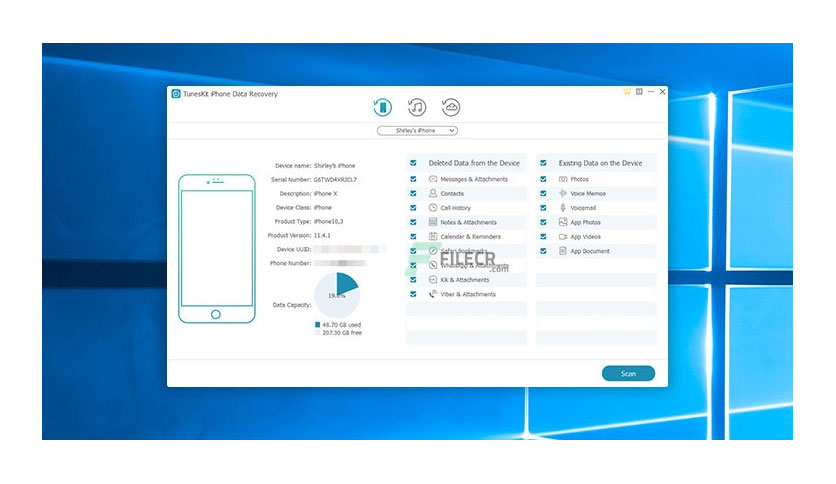Click the Viber & Attachments phone icon
Image resolution: width=836 pixels, height=484 pixels.
point(433,294)
